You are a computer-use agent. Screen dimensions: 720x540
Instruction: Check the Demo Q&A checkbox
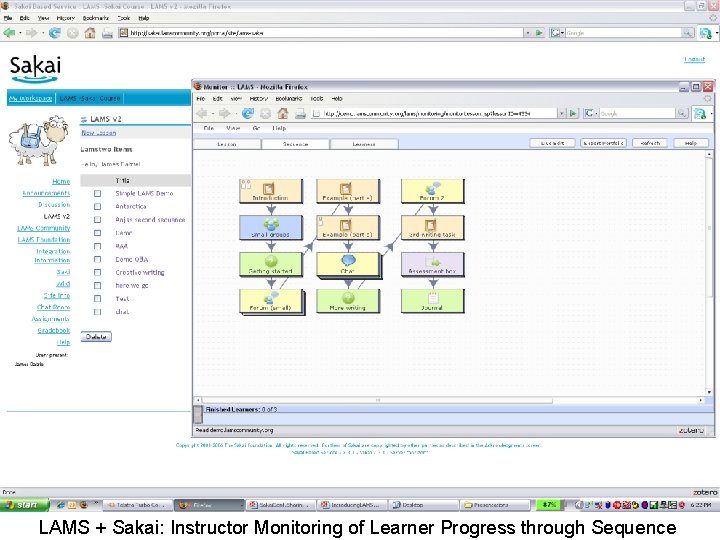tap(97, 259)
